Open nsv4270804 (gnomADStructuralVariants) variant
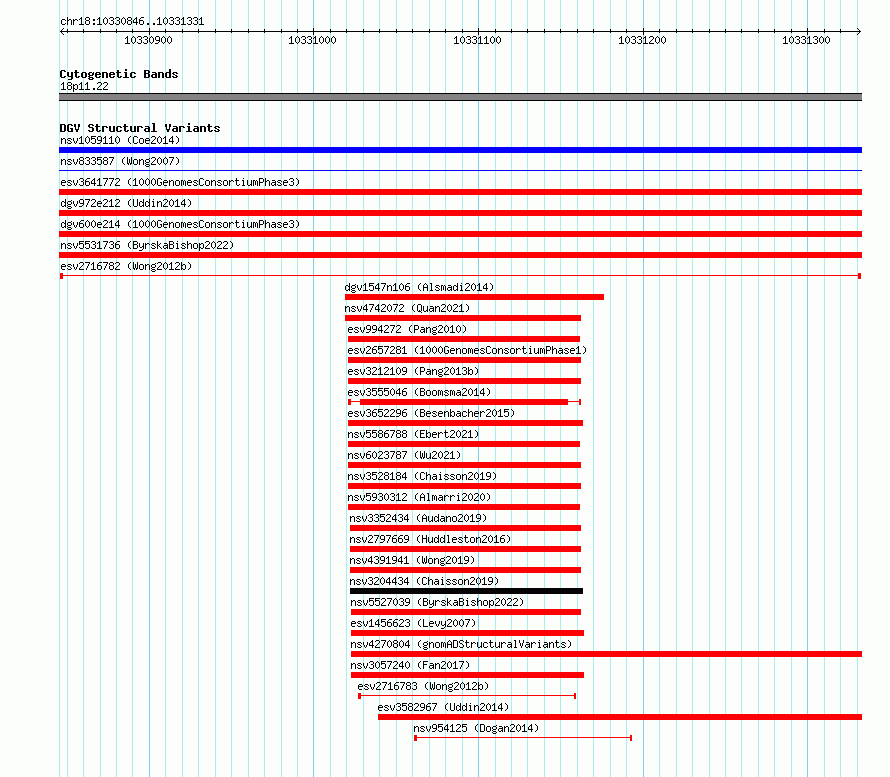This screenshot has width=890, height=777. [x=461, y=644]
